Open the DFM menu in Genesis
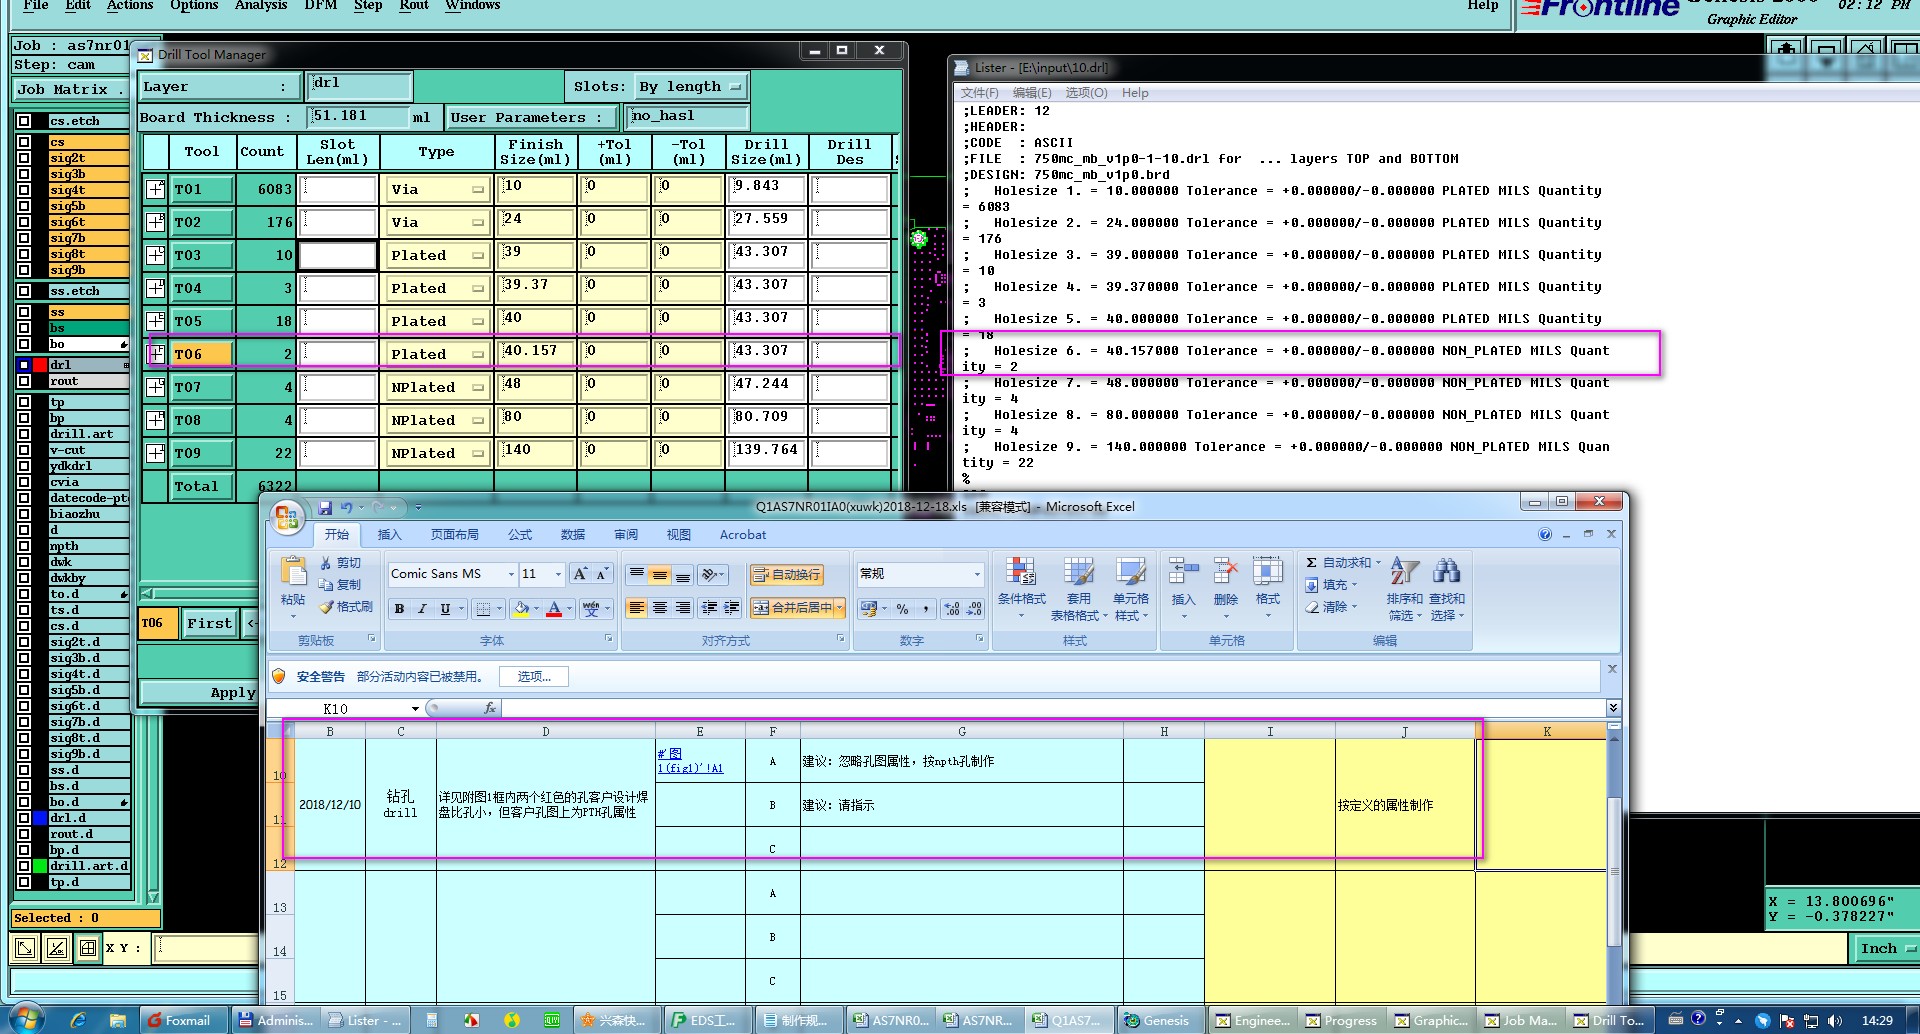Viewport: 1920px width, 1034px height. (x=321, y=5)
